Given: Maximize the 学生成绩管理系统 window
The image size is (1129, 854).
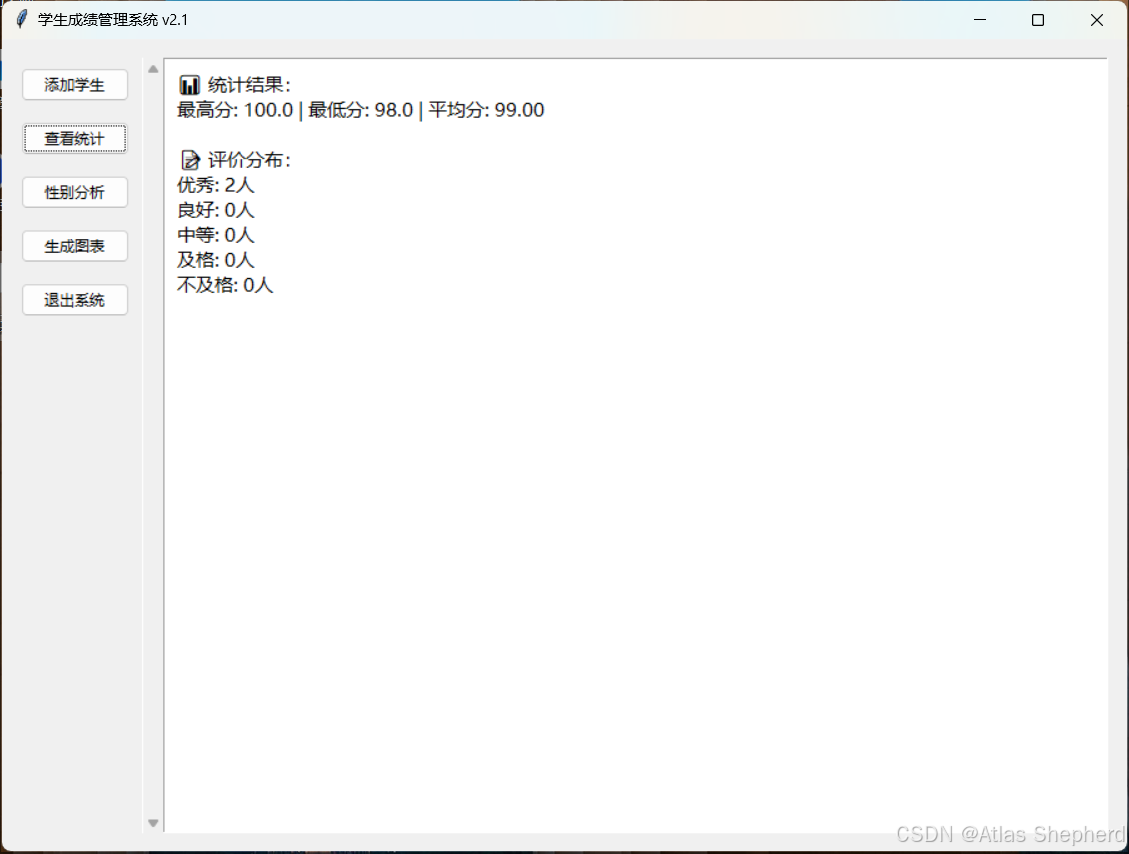Looking at the screenshot, I should coord(1038,19).
